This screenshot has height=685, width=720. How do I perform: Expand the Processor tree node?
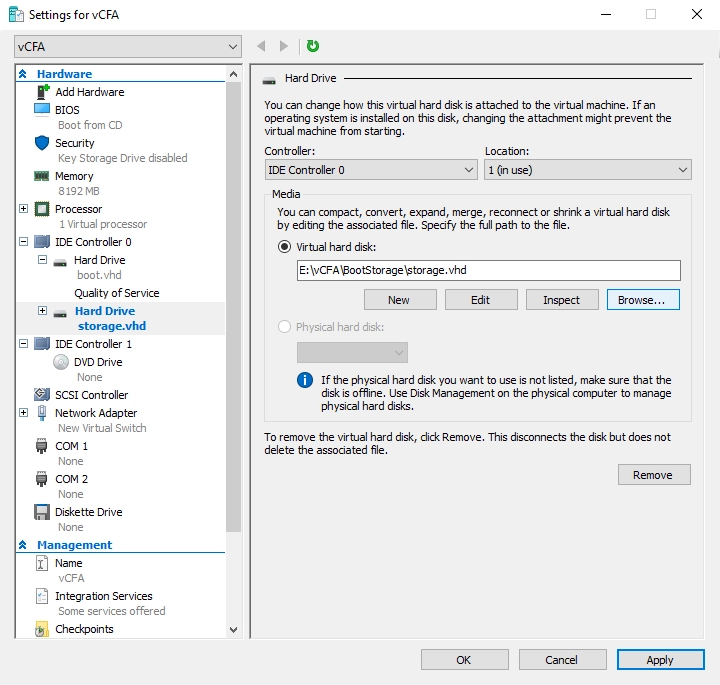23,209
